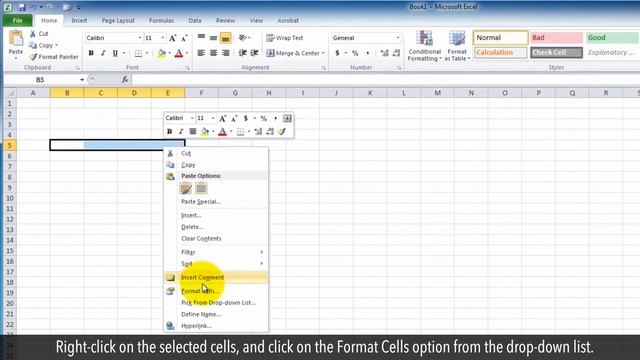Toggle Italic in the ribbon
Screen dimensions: 640x360
pyautogui.click(x=103, y=53)
